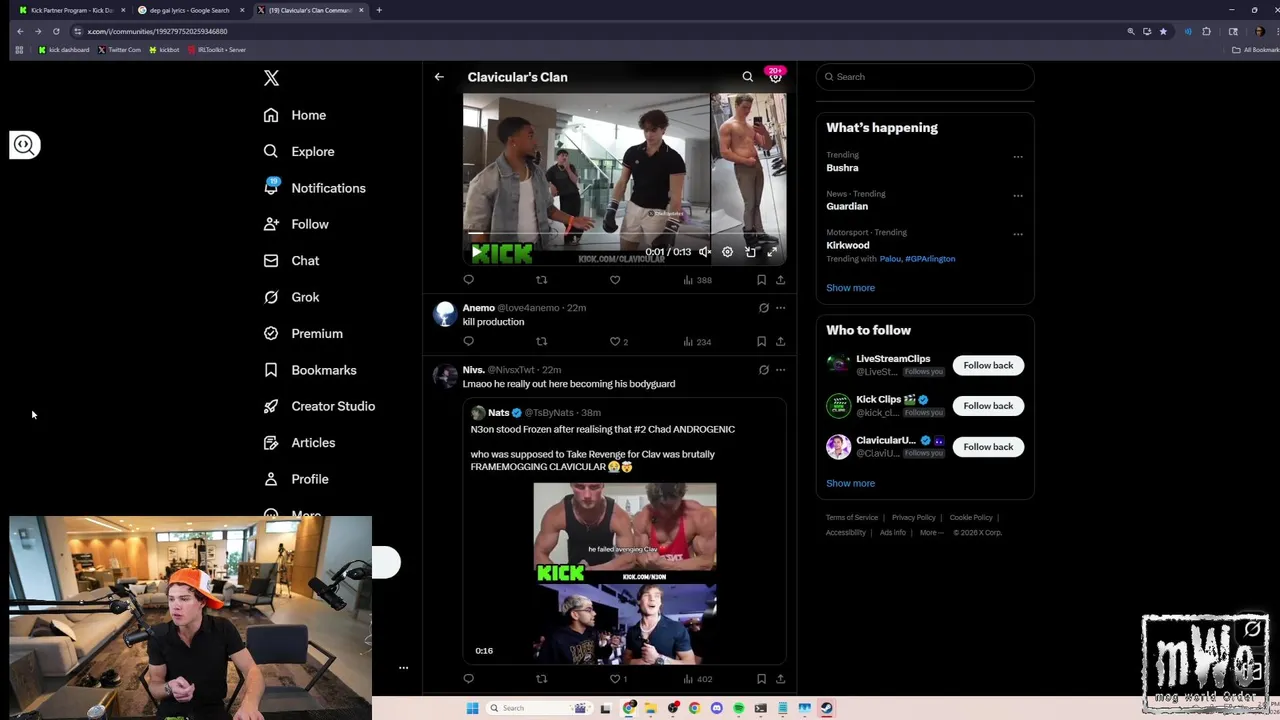Toggle picture-in-picture on top video
The image size is (1280, 720).
tap(750, 252)
